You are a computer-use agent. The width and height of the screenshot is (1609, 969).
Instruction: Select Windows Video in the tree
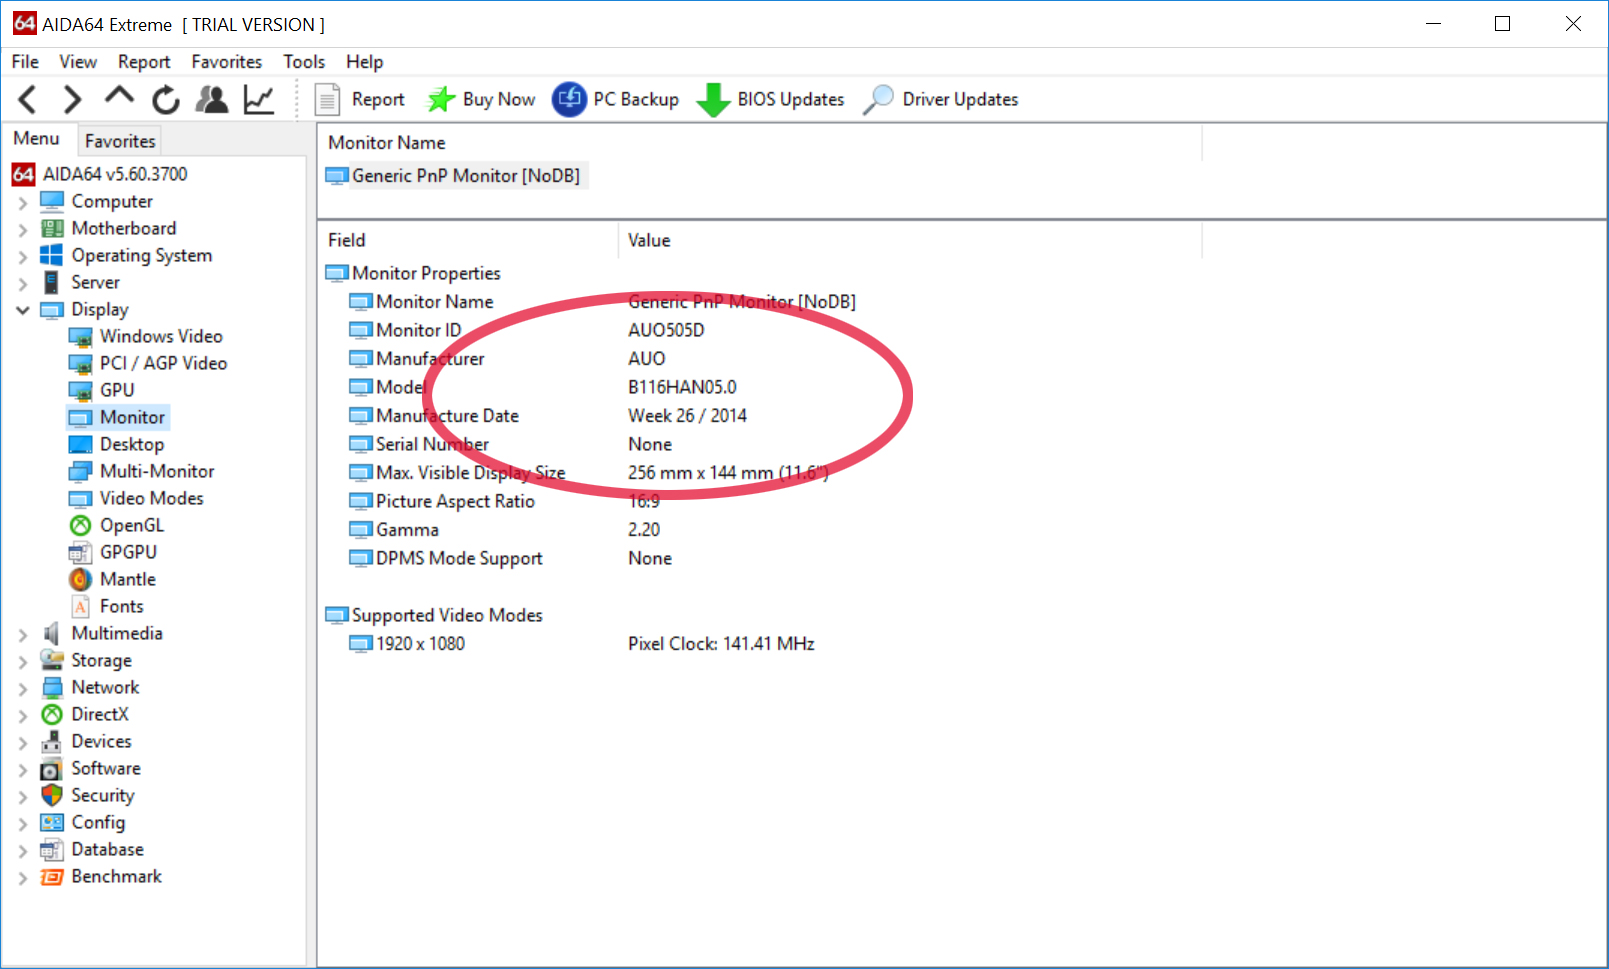pos(161,336)
